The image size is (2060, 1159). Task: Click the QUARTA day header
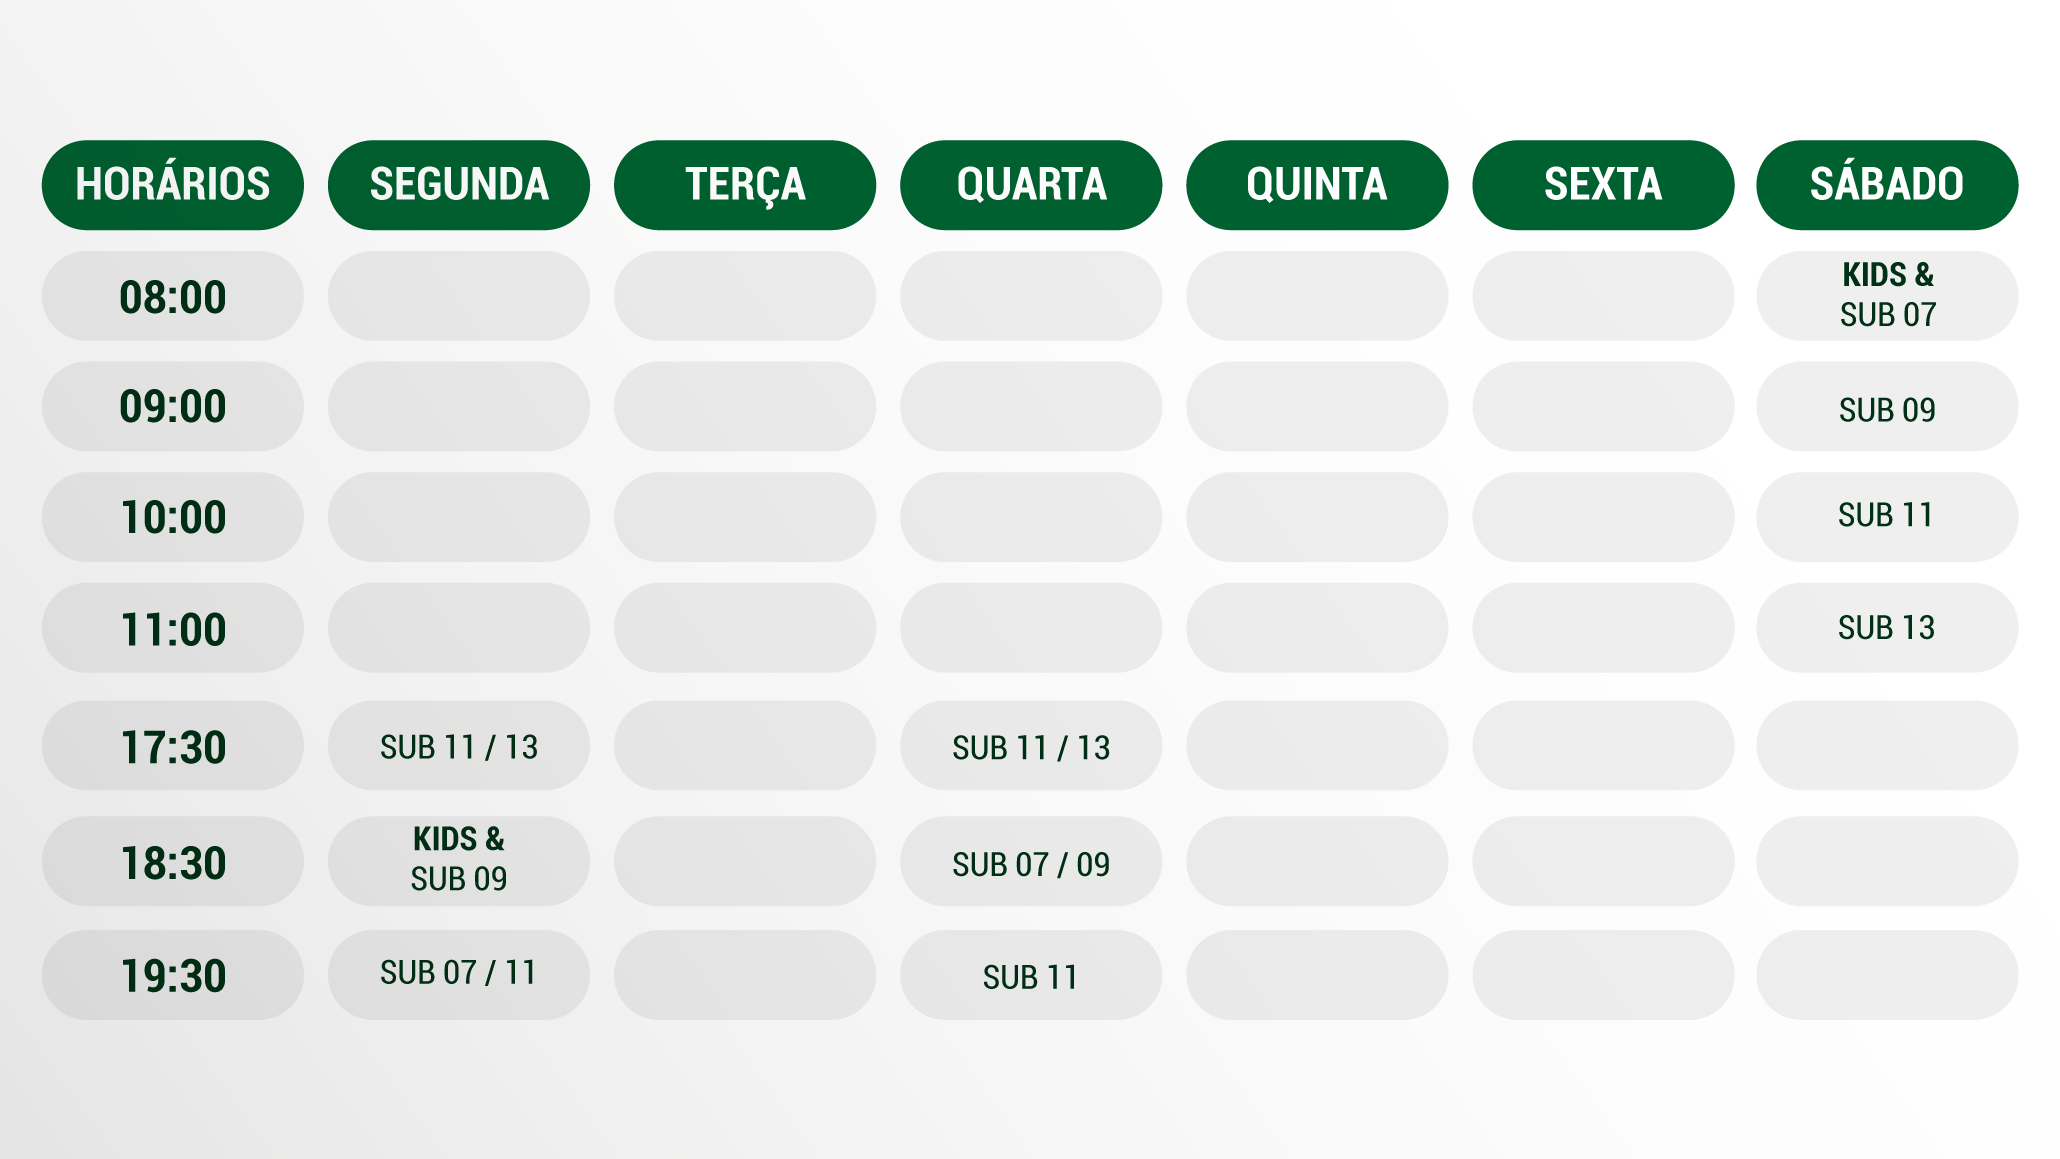(x=1030, y=185)
